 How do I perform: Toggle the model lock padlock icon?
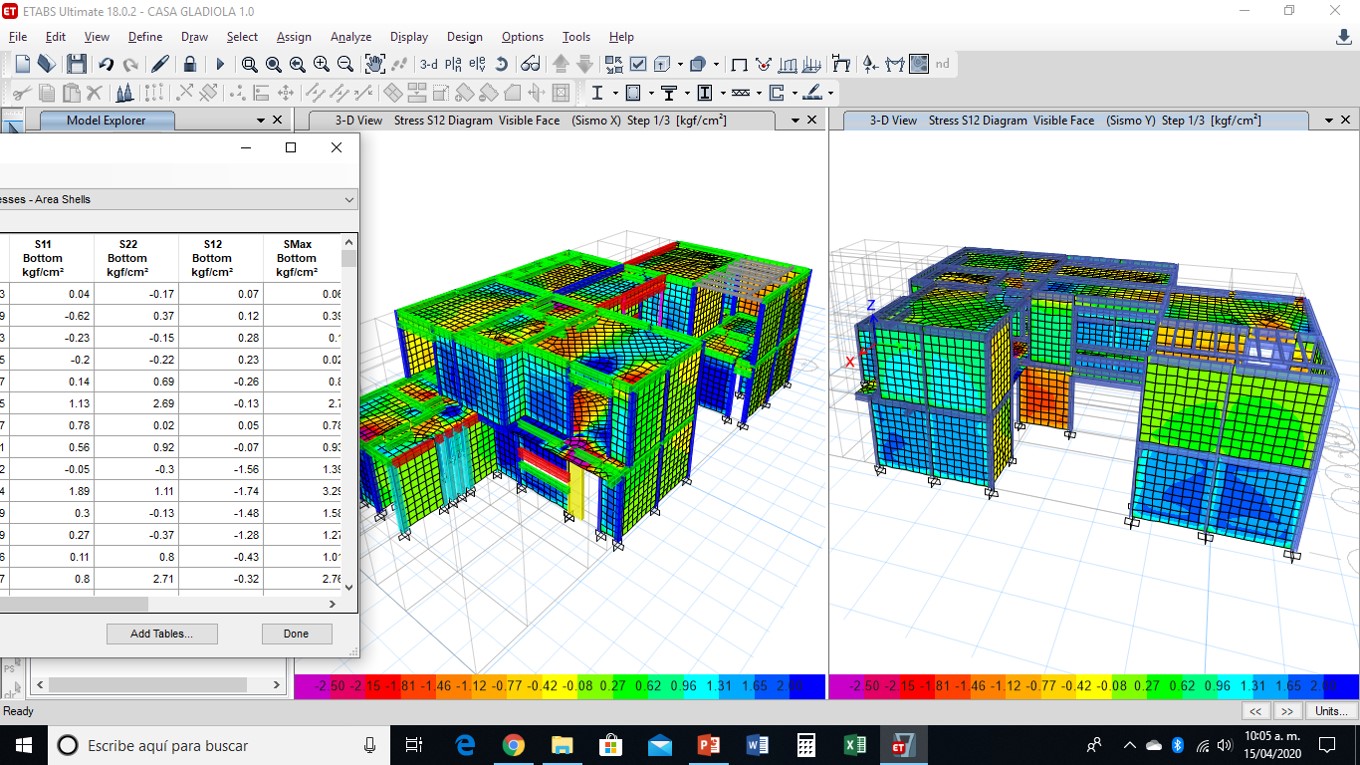tap(190, 64)
